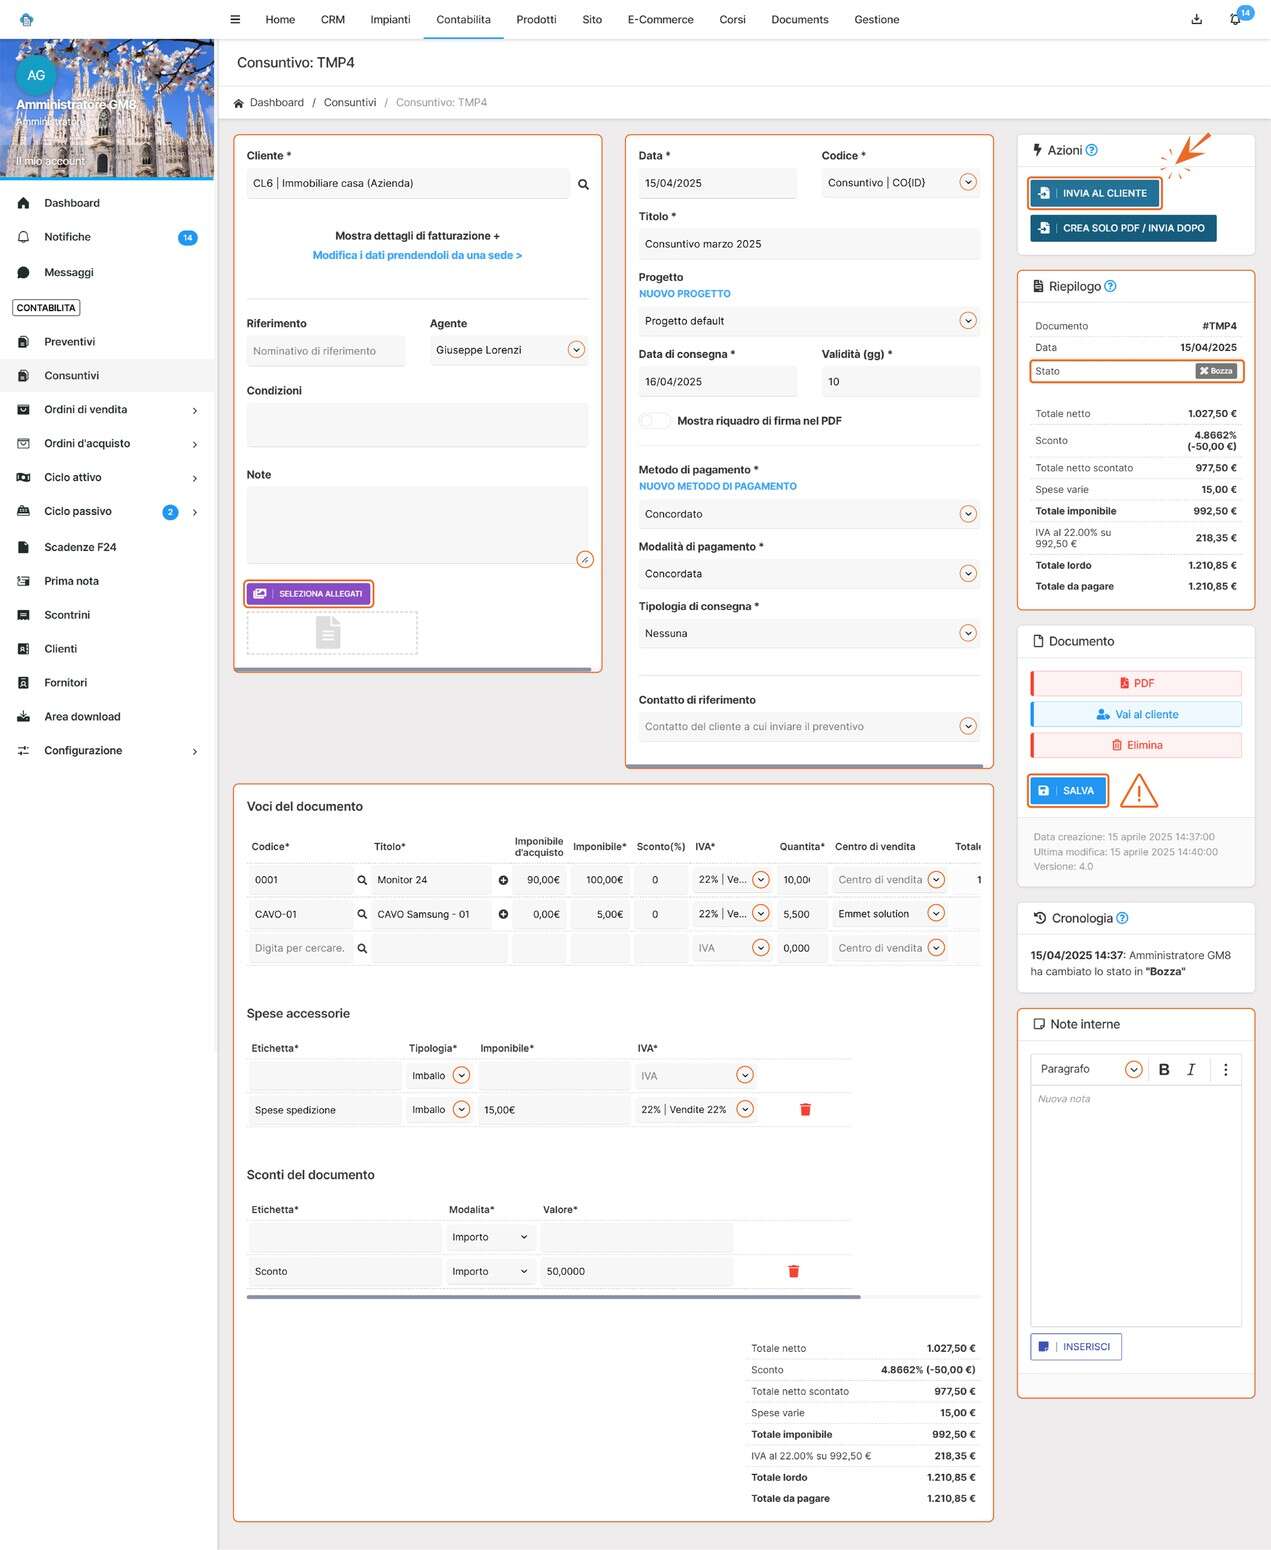Open the Tipologia di consegna dropdown
1271x1550 pixels.
coord(967,634)
